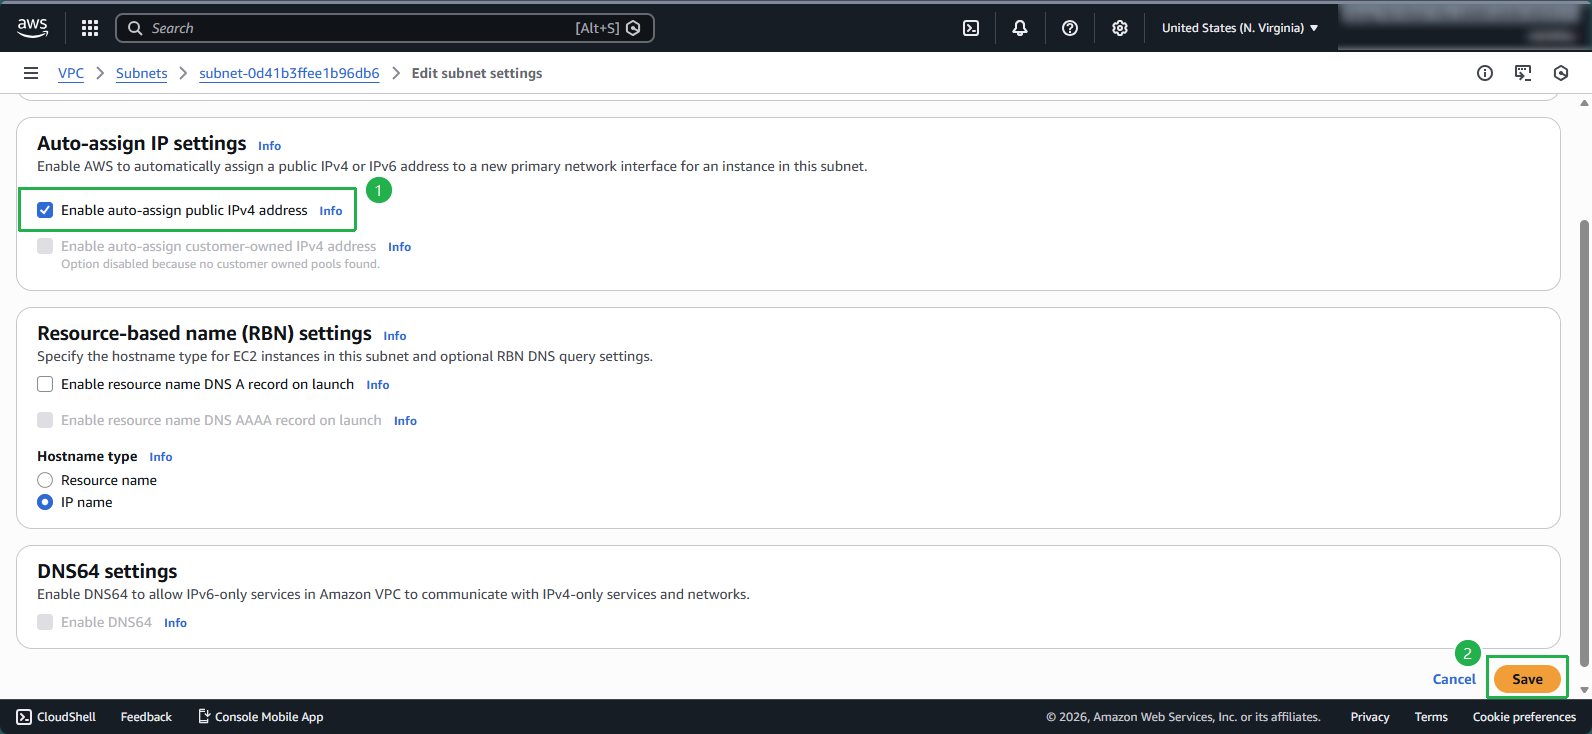Open Info for Auto-assign IP settings
Viewport: 1592px width, 734px height.
270,146
